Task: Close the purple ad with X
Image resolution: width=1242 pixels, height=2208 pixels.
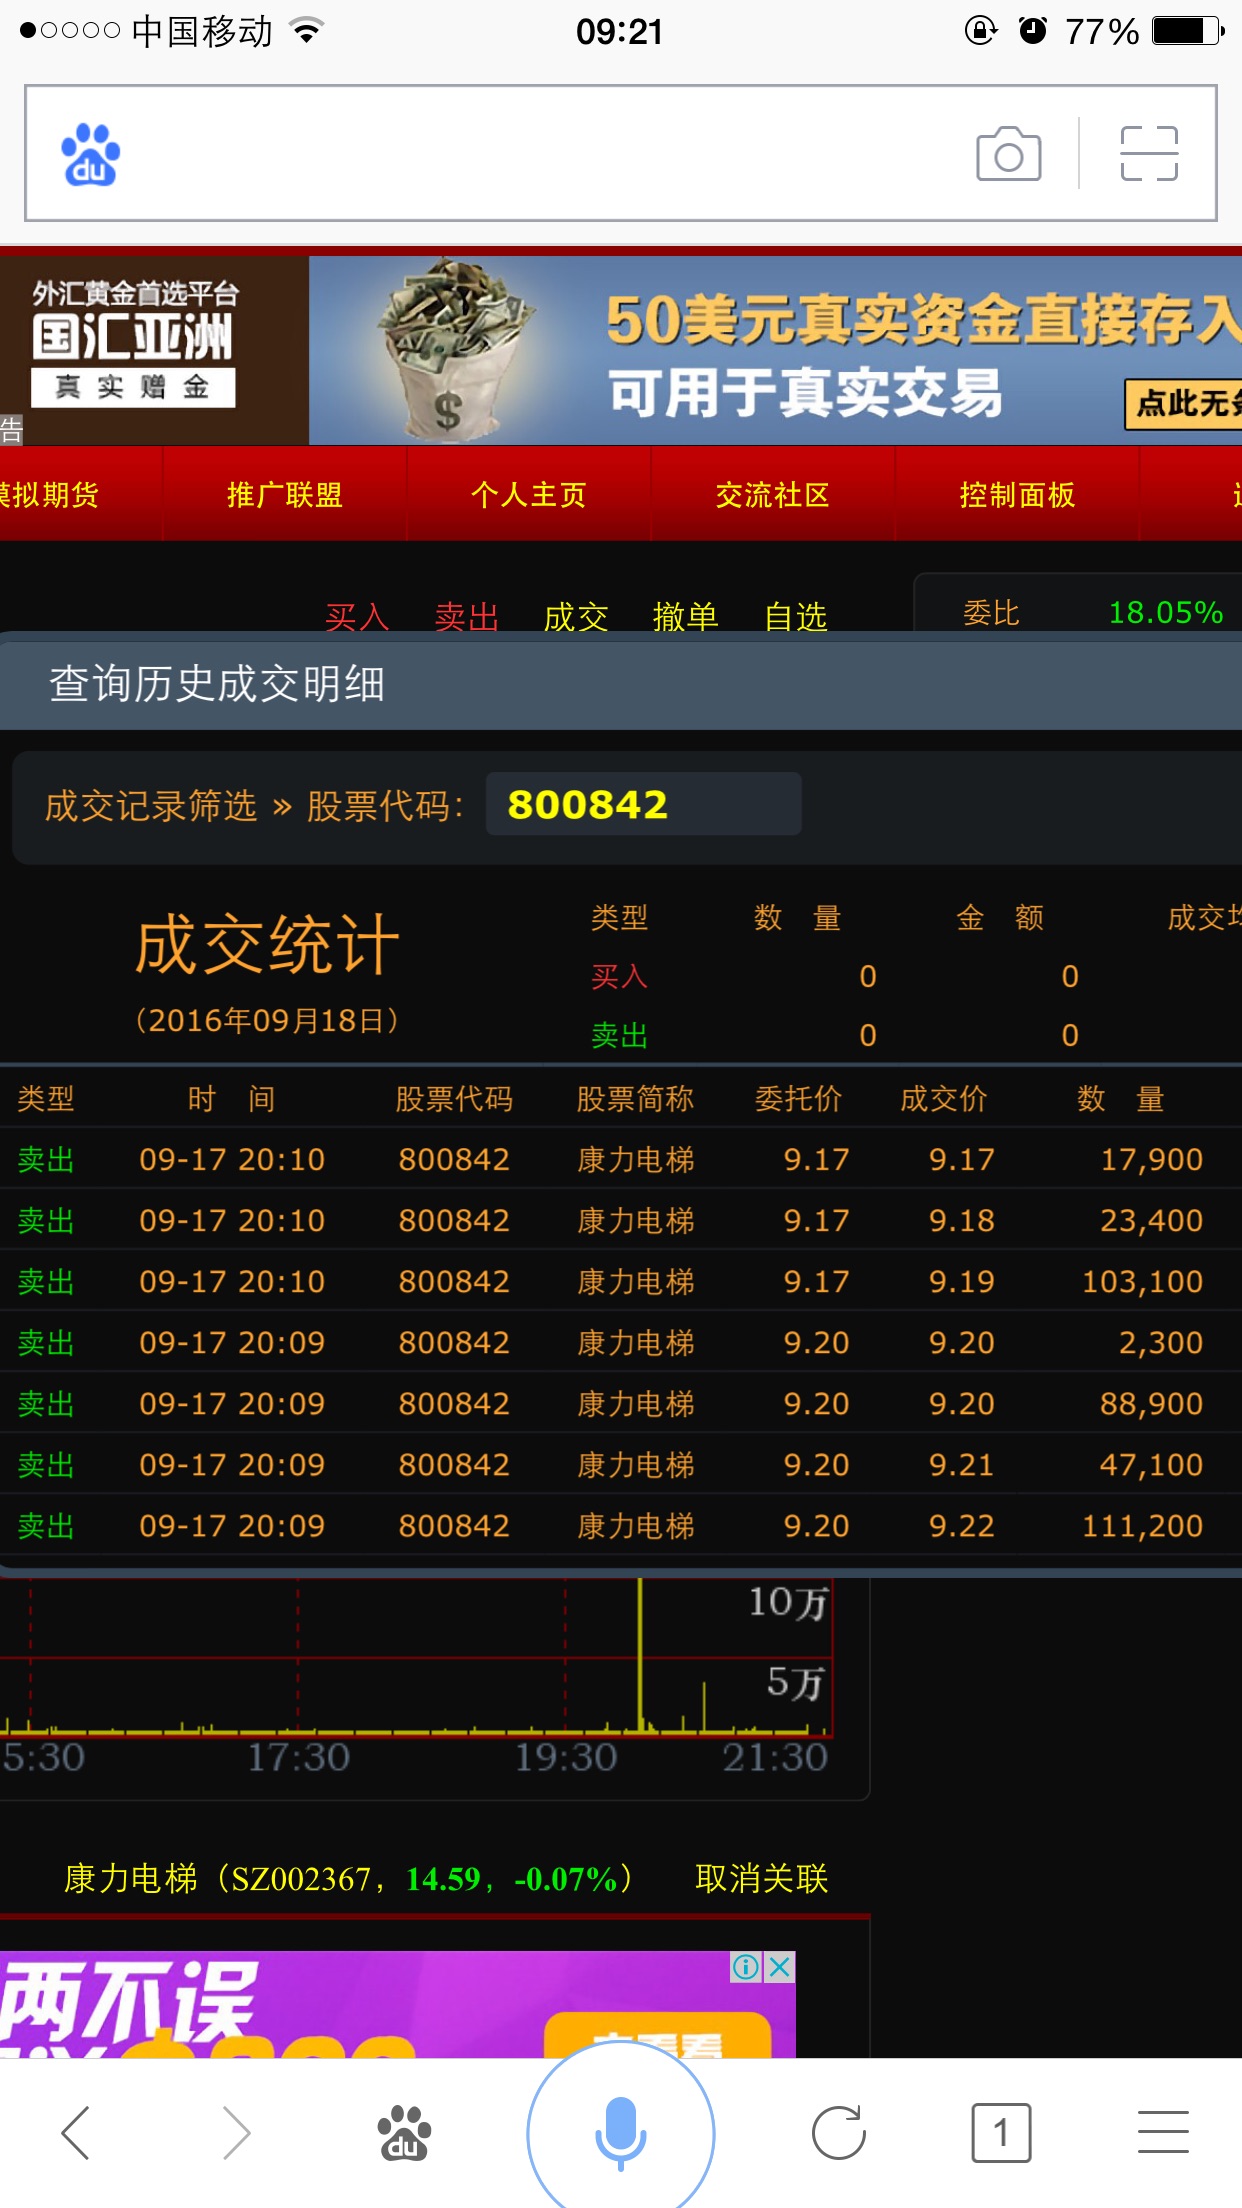Action: click(x=780, y=1967)
